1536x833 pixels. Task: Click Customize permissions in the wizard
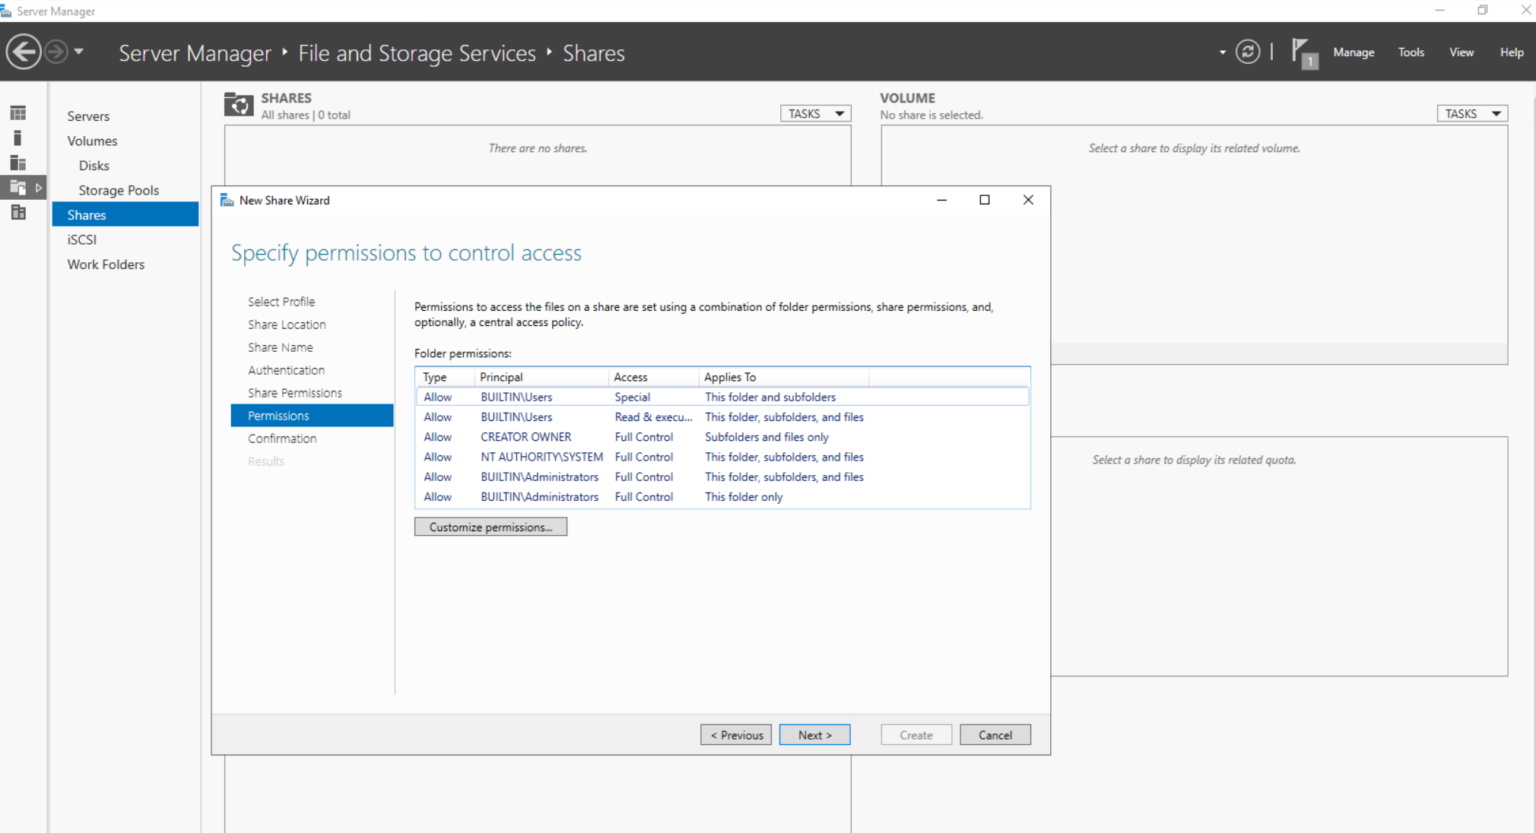click(490, 526)
